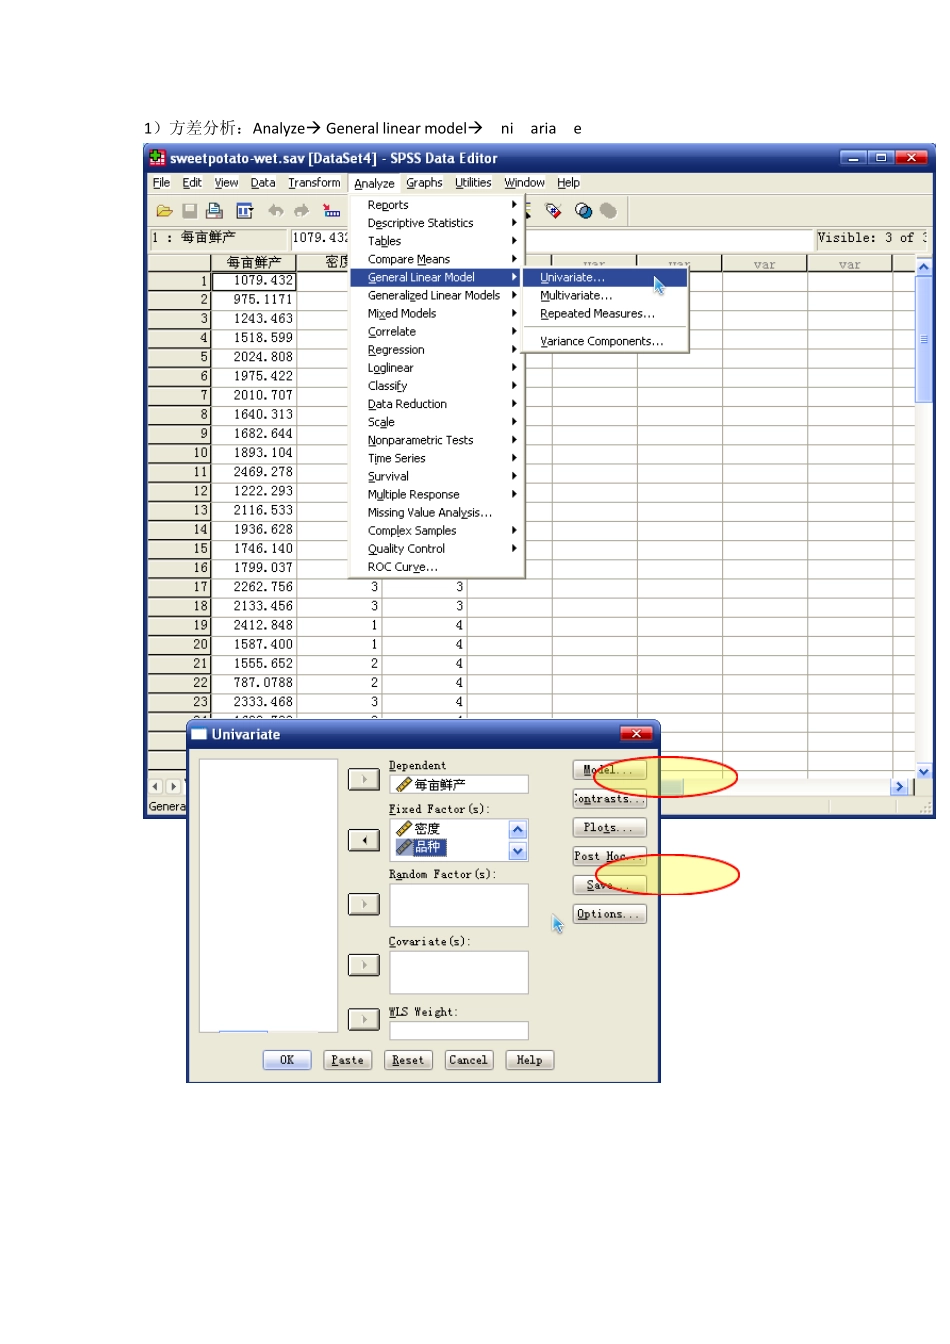Click OK in the Univariate dialog

287,1060
